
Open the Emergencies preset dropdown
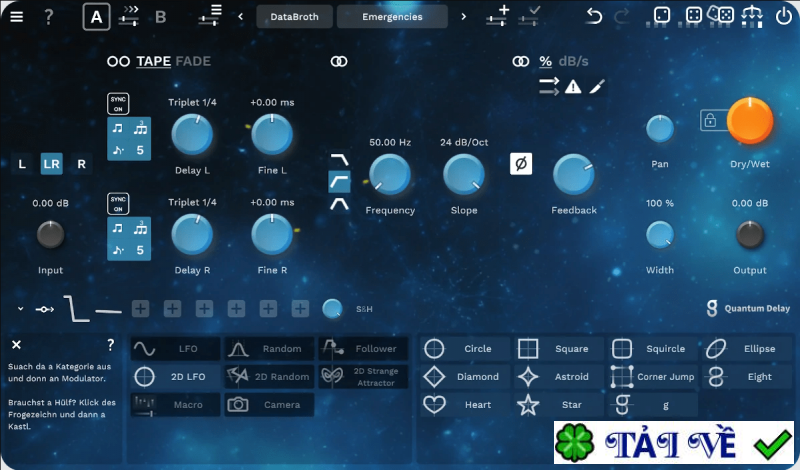coord(392,16)
